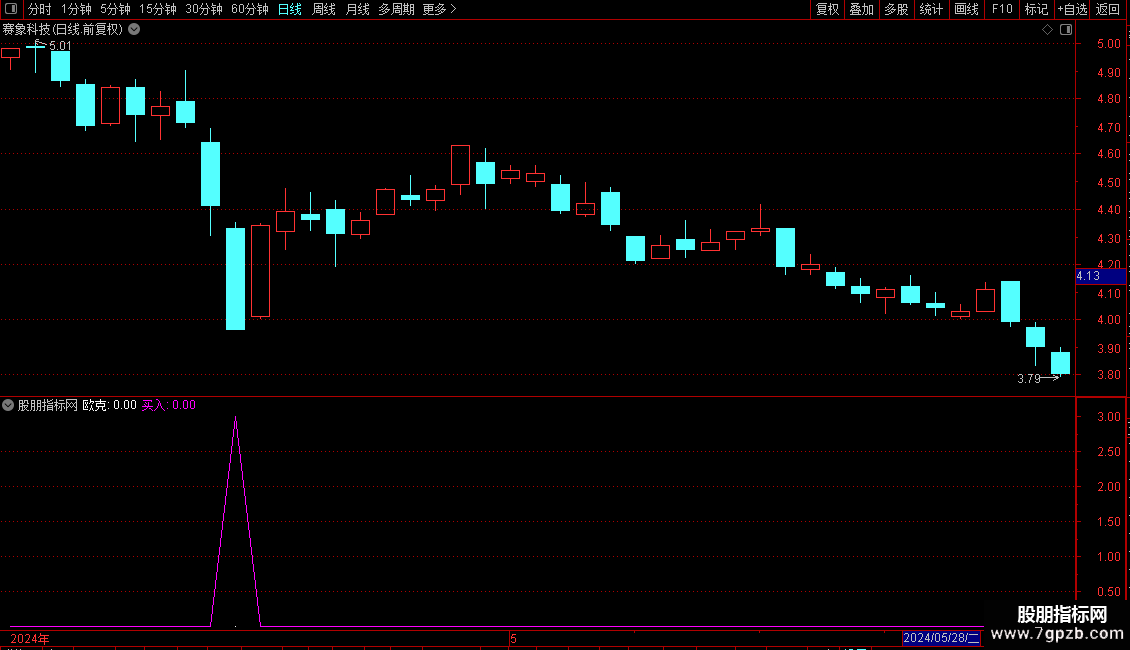Open the 画线 drawing tools

point(966,9)
